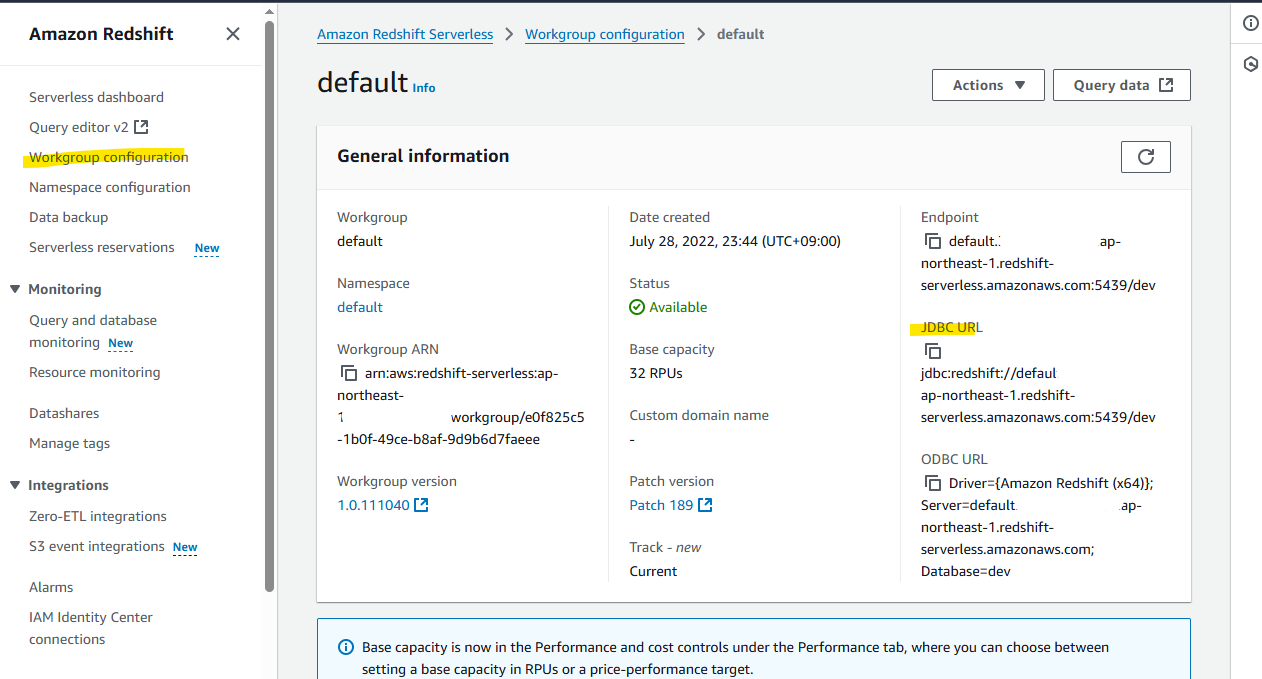Open Query and database monitoring
Image resolution: width=1262 pixels, height=679 pixels.
coord(93,331)
